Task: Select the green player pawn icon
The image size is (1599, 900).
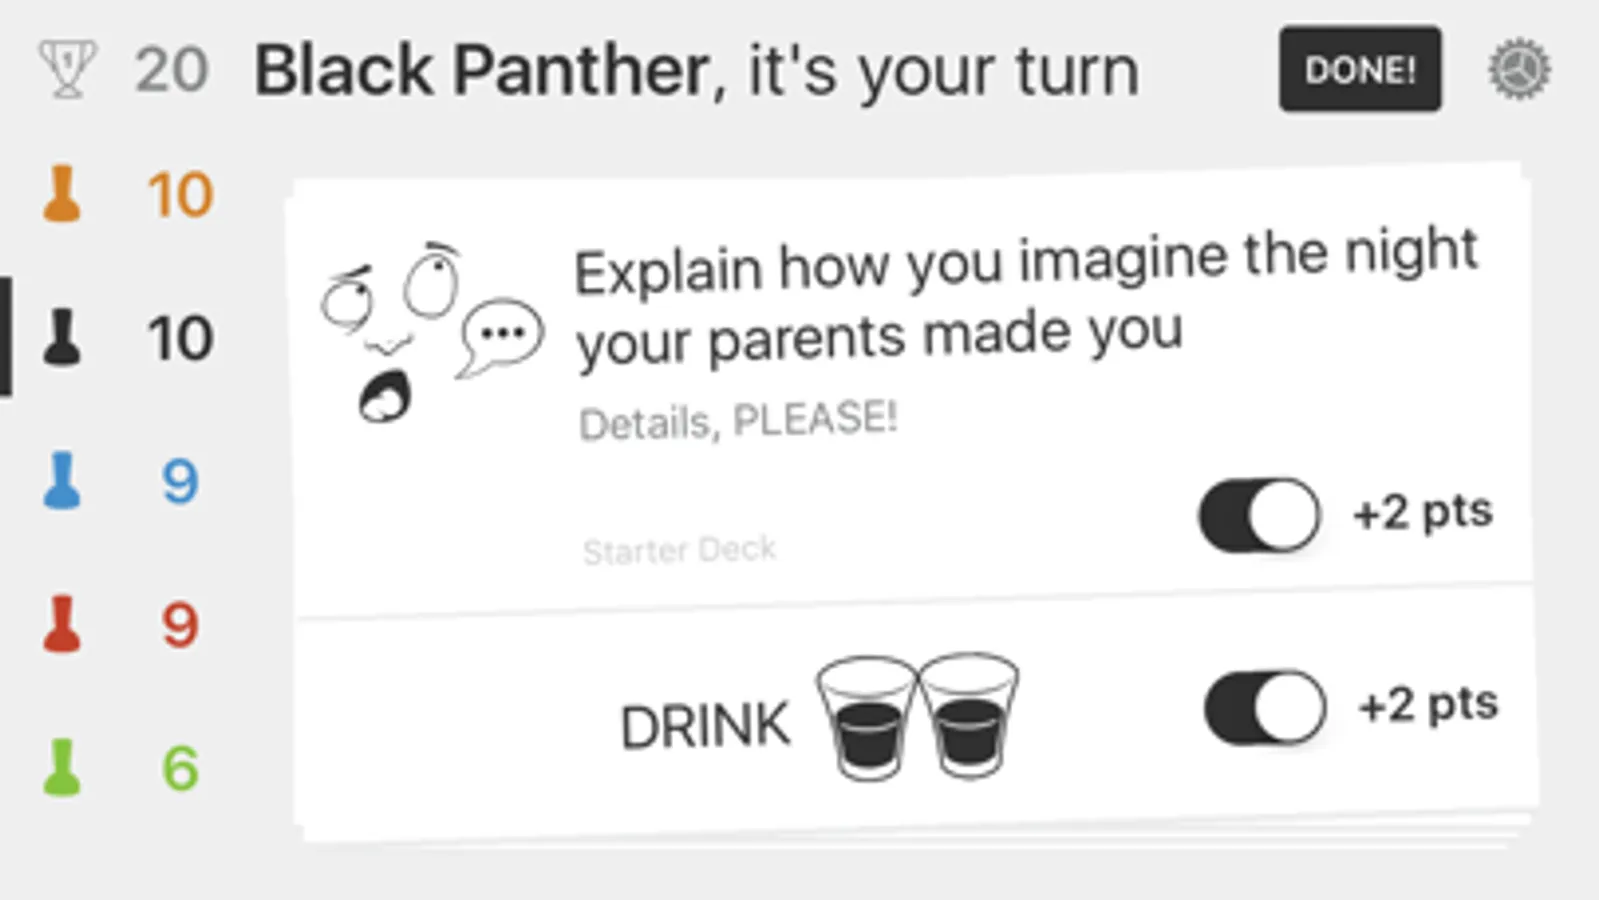Action: pos(62,767)
